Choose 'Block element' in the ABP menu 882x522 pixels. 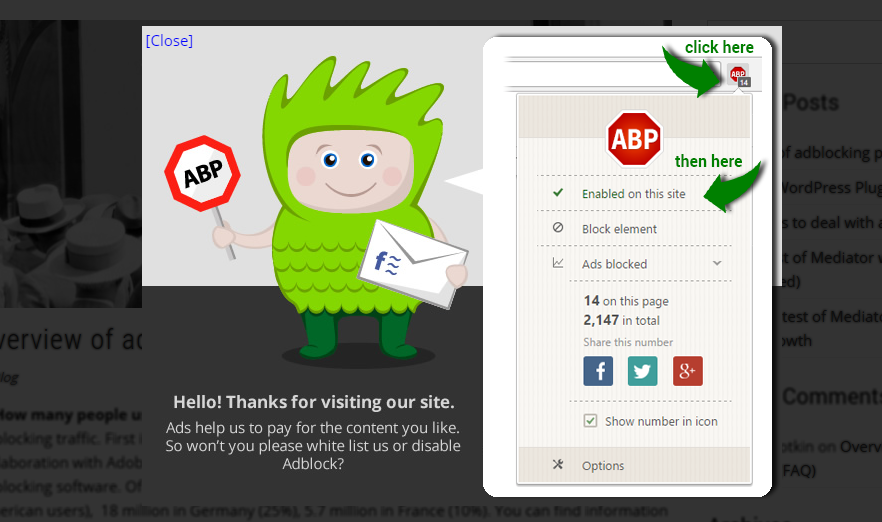tap(634, 228)
